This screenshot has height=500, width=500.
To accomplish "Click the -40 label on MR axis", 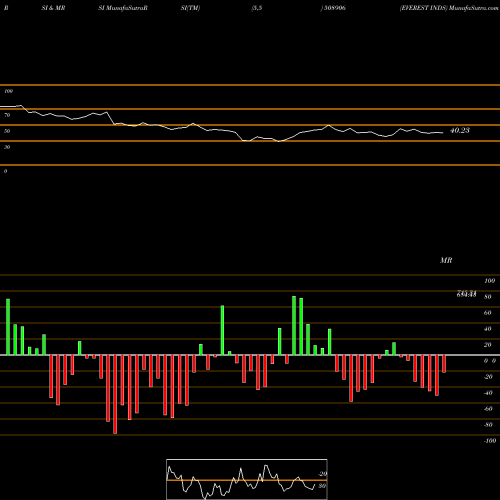I will tap(488, 393).
